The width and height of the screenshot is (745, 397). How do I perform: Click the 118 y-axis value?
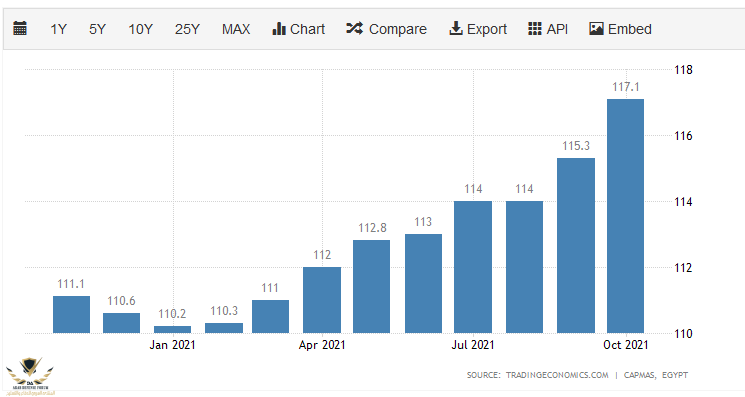tap(683, 70)
